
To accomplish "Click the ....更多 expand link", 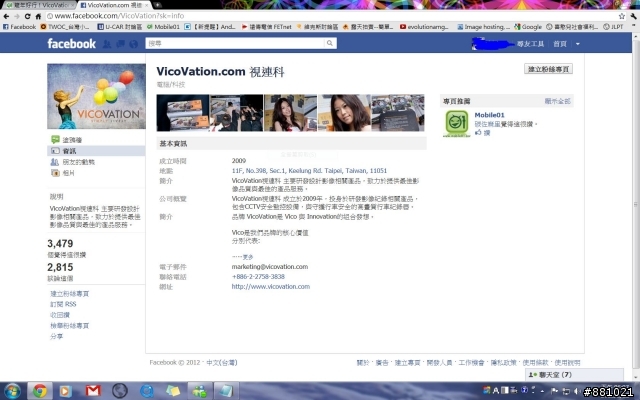I will tap(242, 257).
